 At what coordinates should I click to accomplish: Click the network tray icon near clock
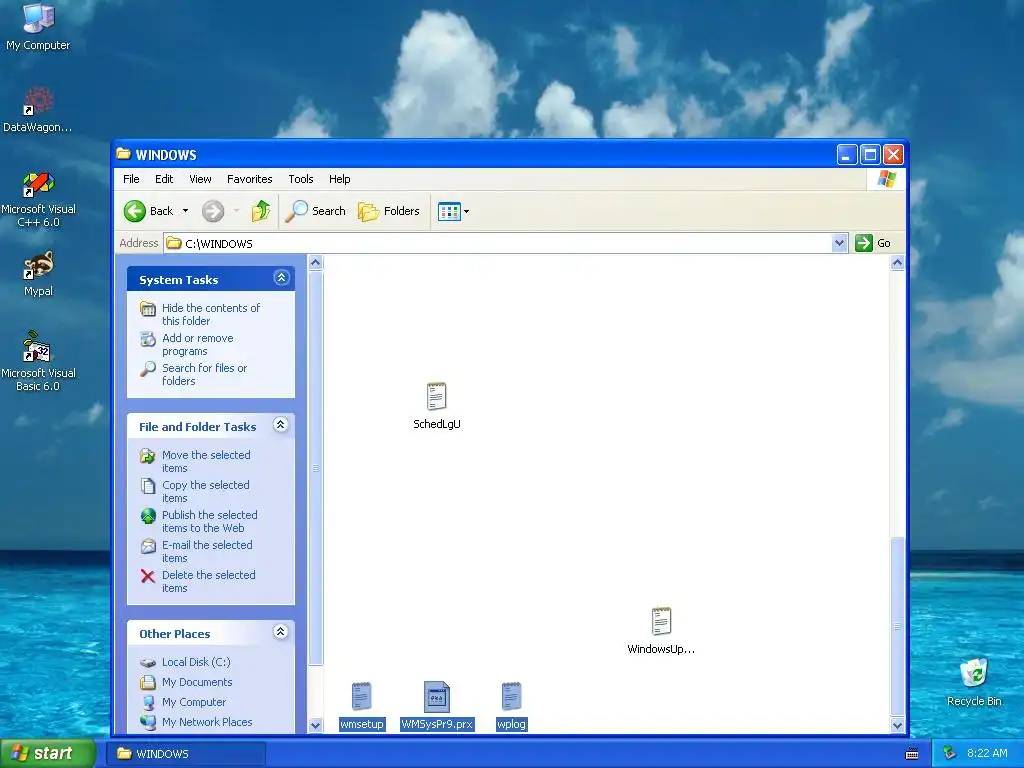pos(950,753)
